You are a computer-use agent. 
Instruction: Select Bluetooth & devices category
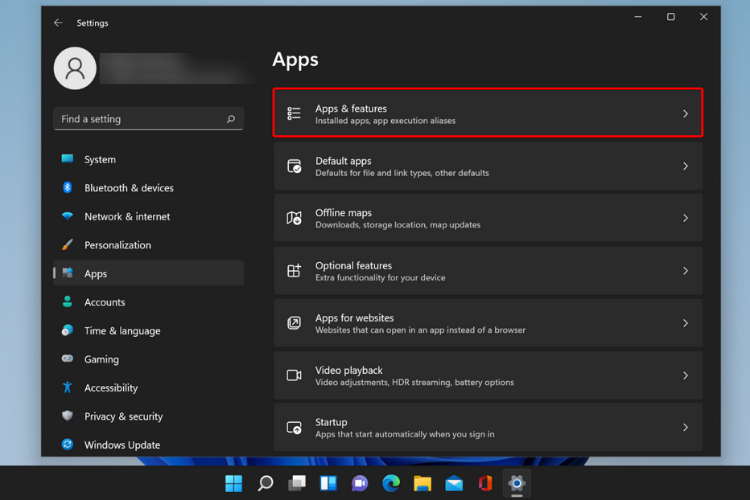tap(128, 188)
